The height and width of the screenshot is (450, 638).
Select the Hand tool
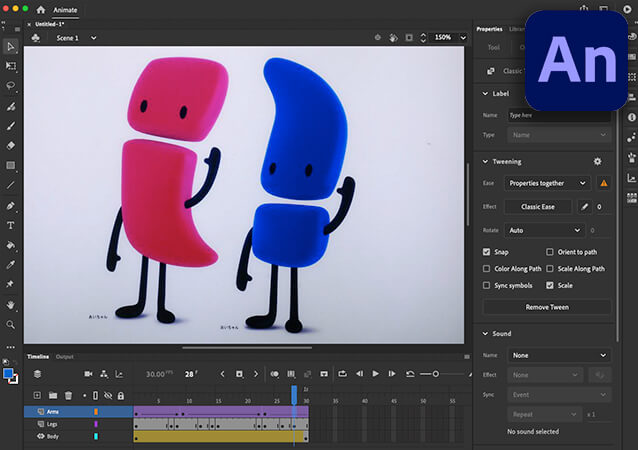[11, 305]
